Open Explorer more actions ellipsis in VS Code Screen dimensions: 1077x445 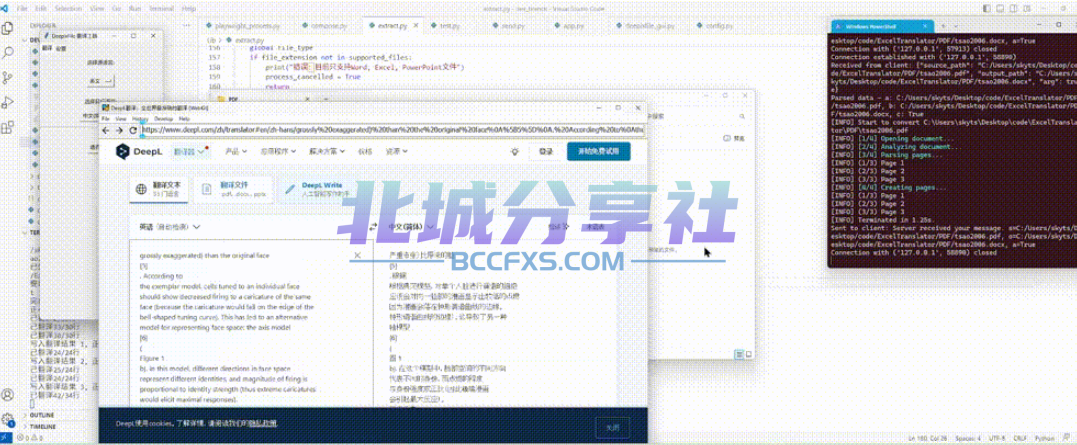(187, 25)
